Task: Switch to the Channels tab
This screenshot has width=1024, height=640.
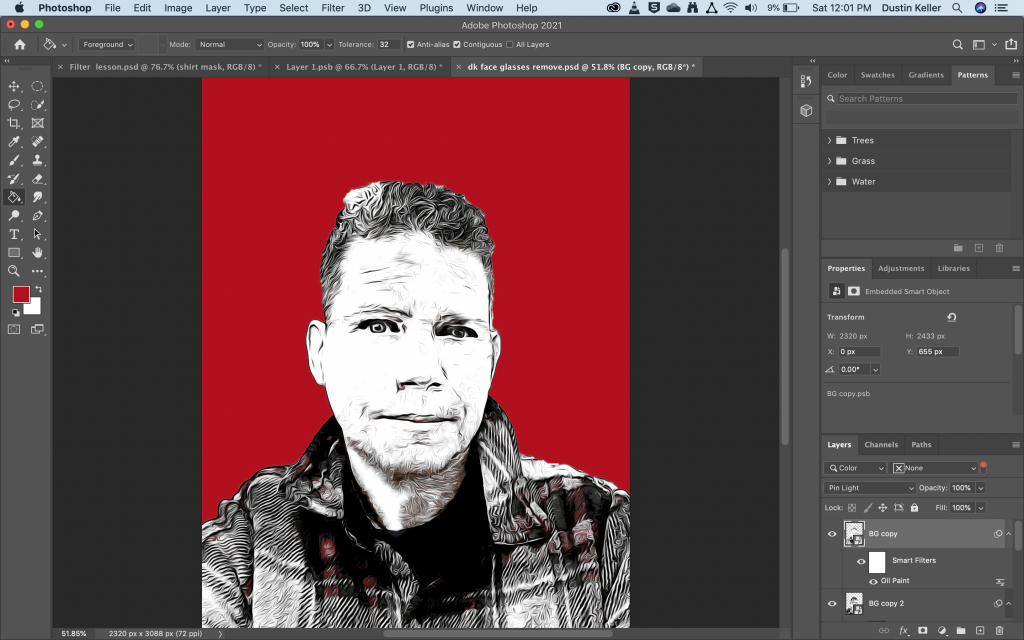Action: point(881,445)
